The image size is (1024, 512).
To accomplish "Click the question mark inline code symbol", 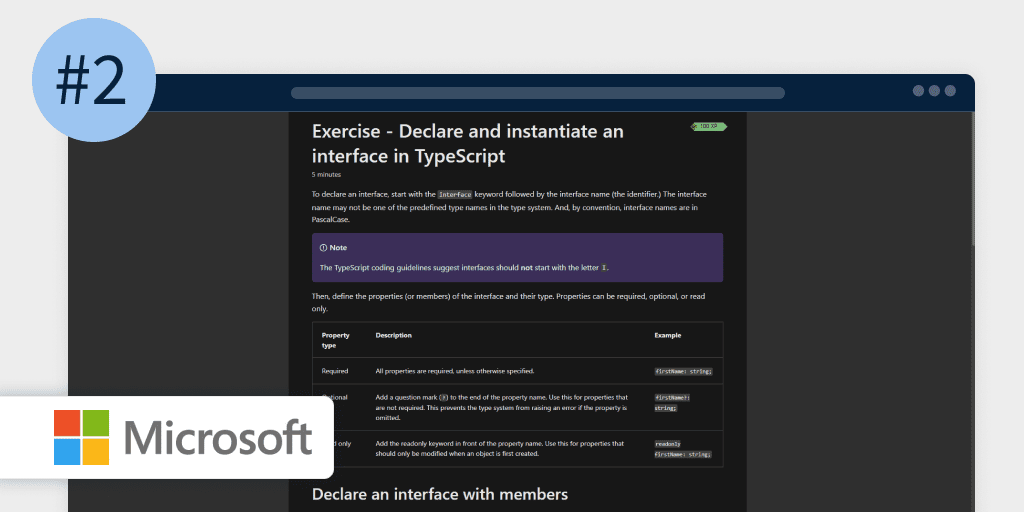I will 443,397.
